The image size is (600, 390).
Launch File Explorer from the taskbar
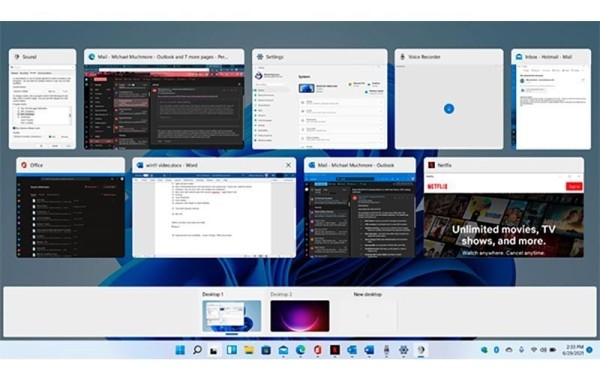[x=249, y=350]
